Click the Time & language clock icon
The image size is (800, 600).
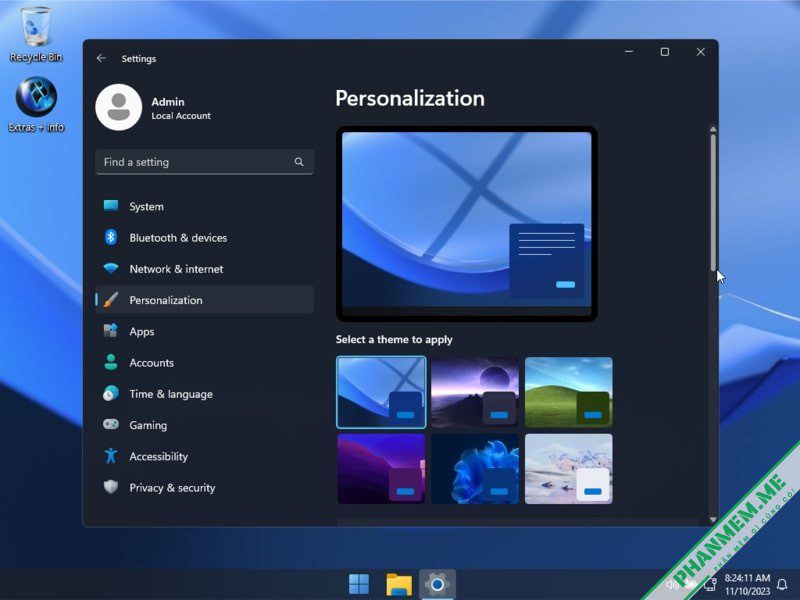pyautogui.click(x=111, y=393)
